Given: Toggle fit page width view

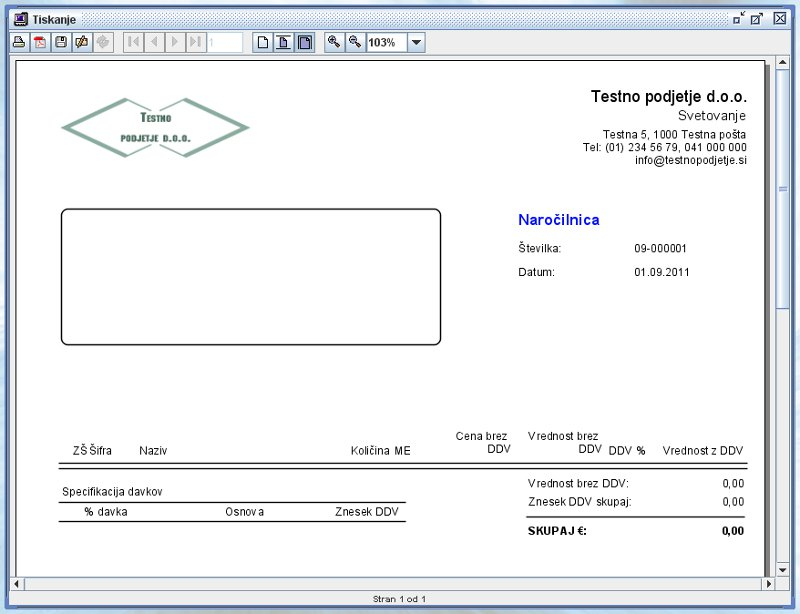Looking at the screenshot, I should point(283,42).
